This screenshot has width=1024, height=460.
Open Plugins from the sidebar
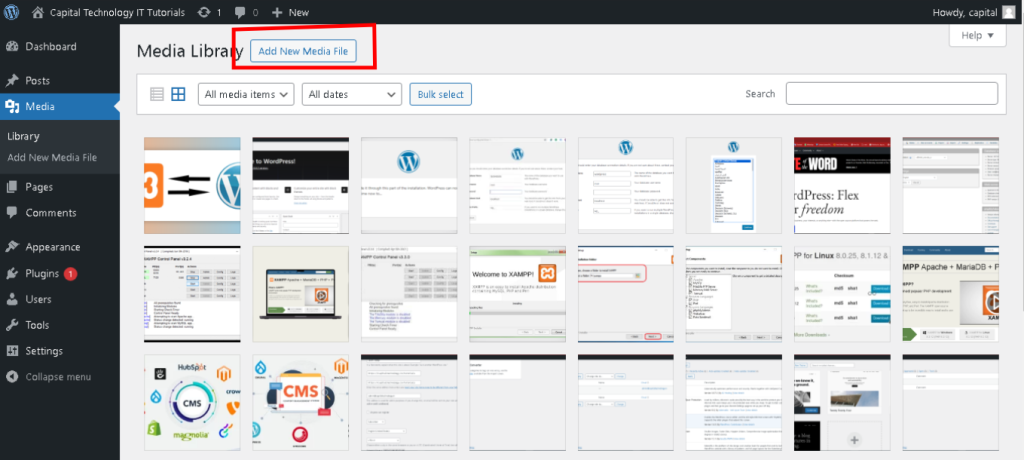tap(44, 273)
